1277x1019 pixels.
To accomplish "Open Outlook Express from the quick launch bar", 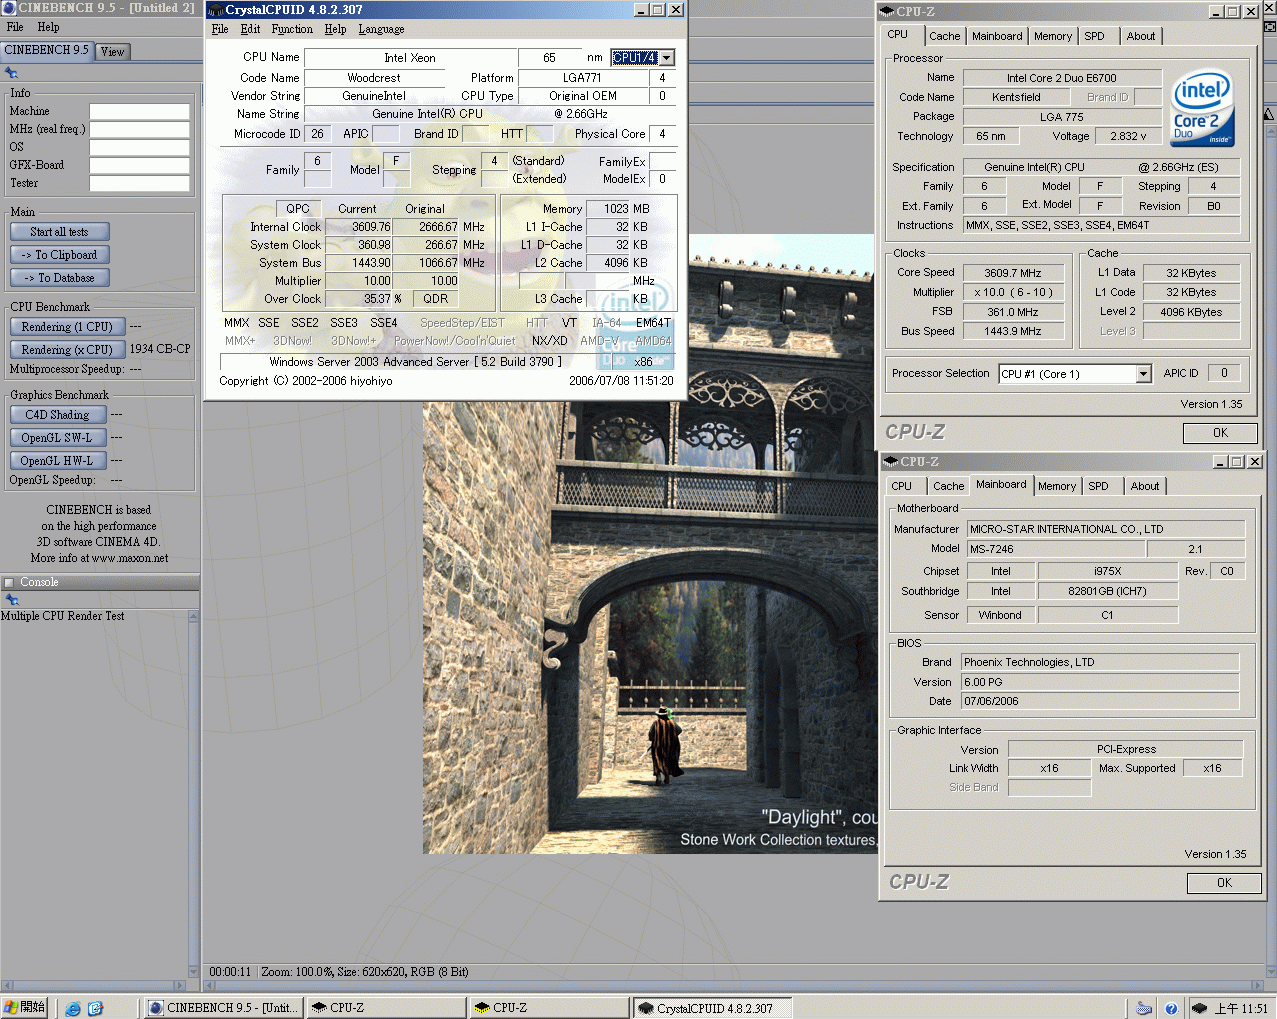I will click(x=95, y=1008).
